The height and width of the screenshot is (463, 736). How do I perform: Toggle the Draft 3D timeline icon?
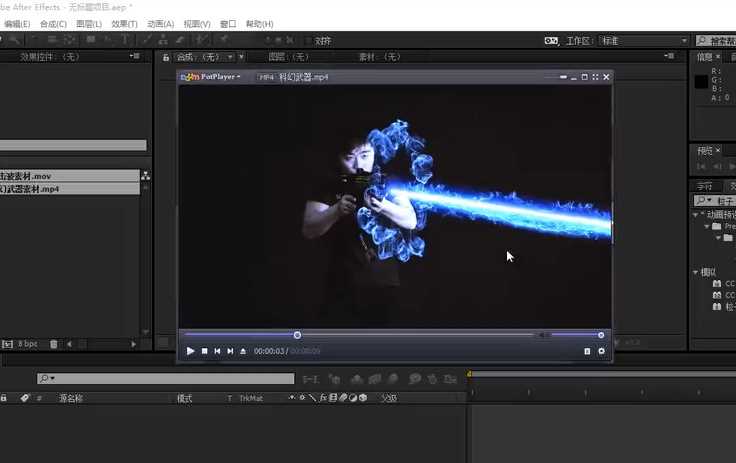pyautogui.click(x=334, y=379)
